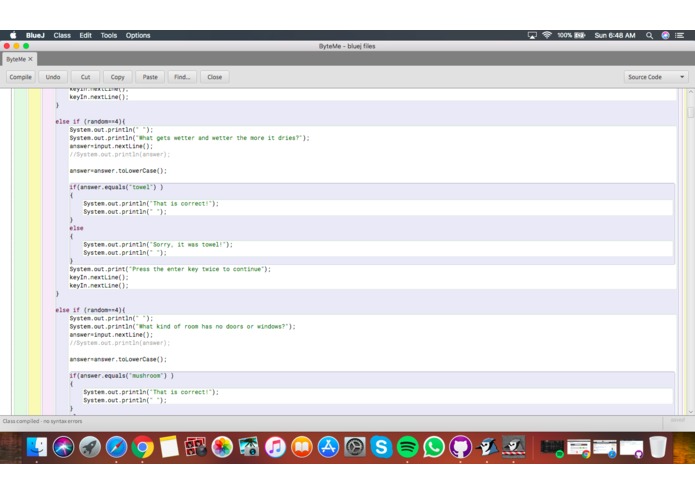Click the Wi-Fi status icon

547,35
